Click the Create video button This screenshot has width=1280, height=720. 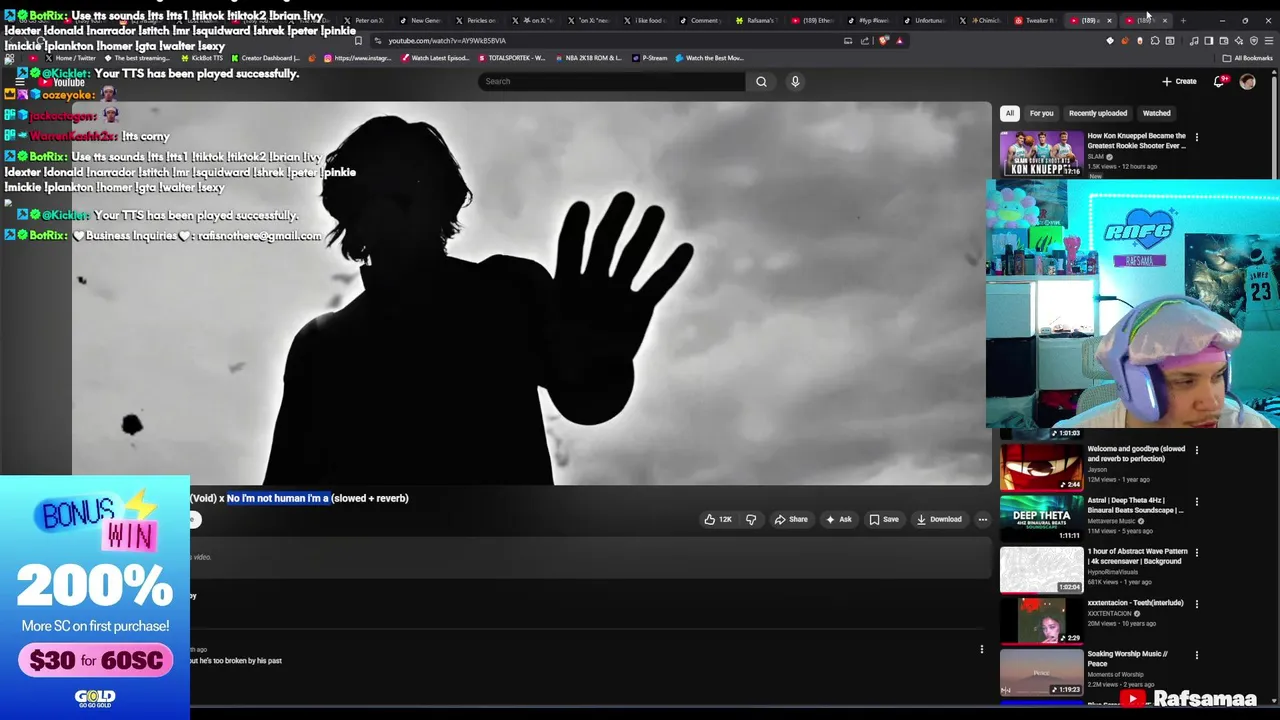click(1179, 82)
